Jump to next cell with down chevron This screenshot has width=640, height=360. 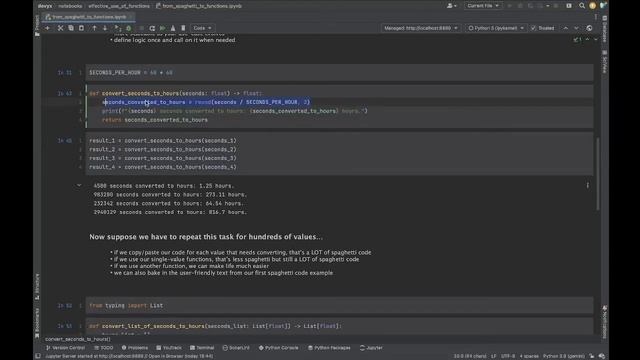point(576,28)
